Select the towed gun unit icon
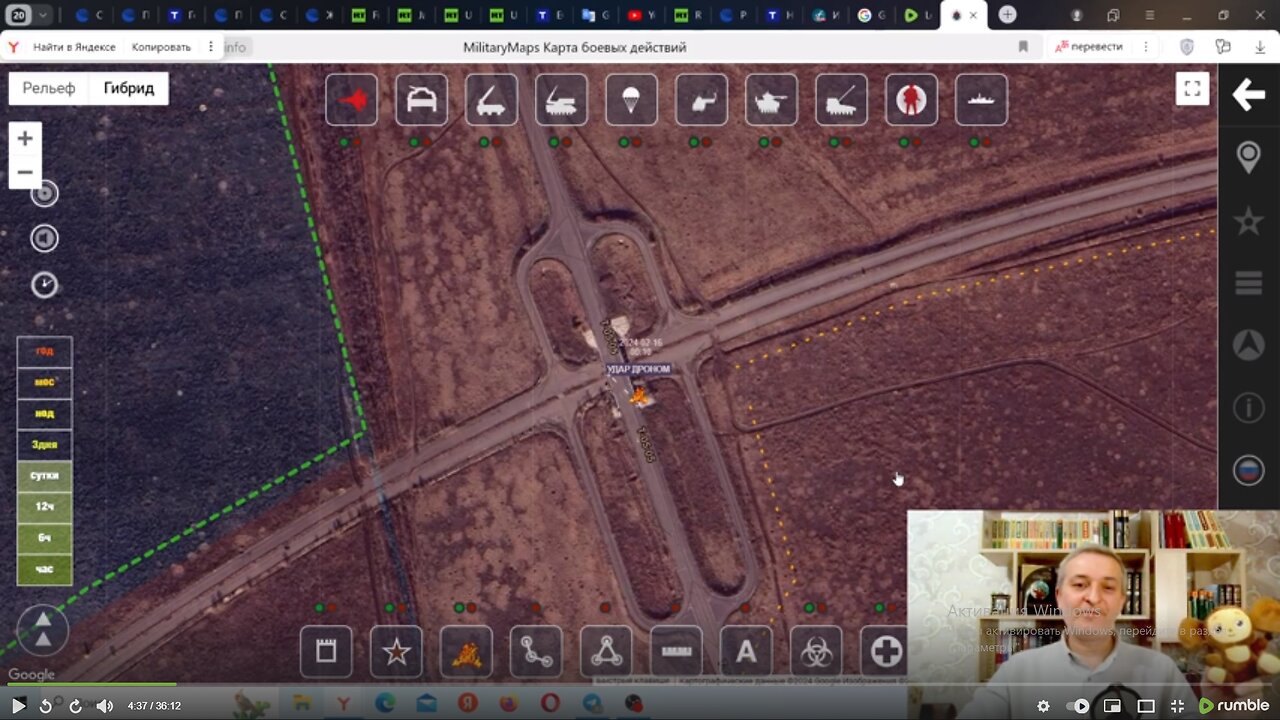This screenshot has height=720, width=1280. [x=841, y=99]
